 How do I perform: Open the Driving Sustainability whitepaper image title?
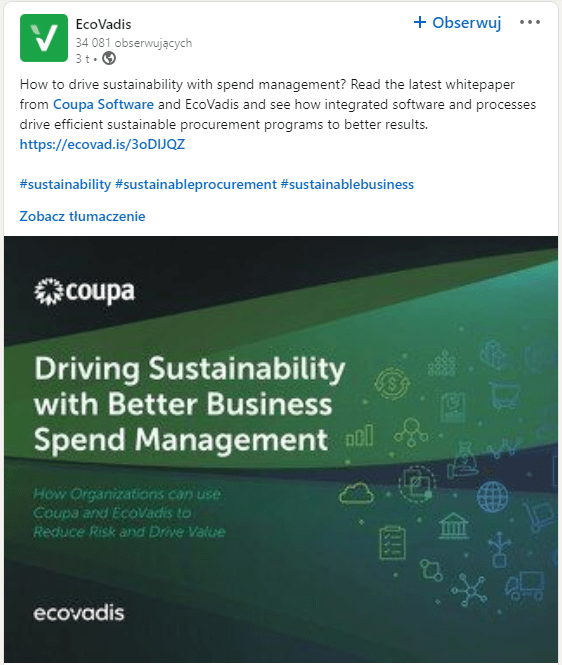[190, 404]
